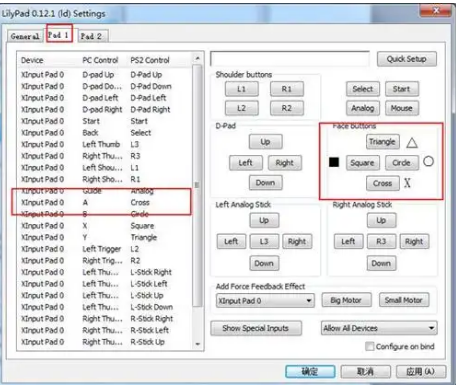
Task: Select the R-Stick Up binding row
Action: point(105,342)
